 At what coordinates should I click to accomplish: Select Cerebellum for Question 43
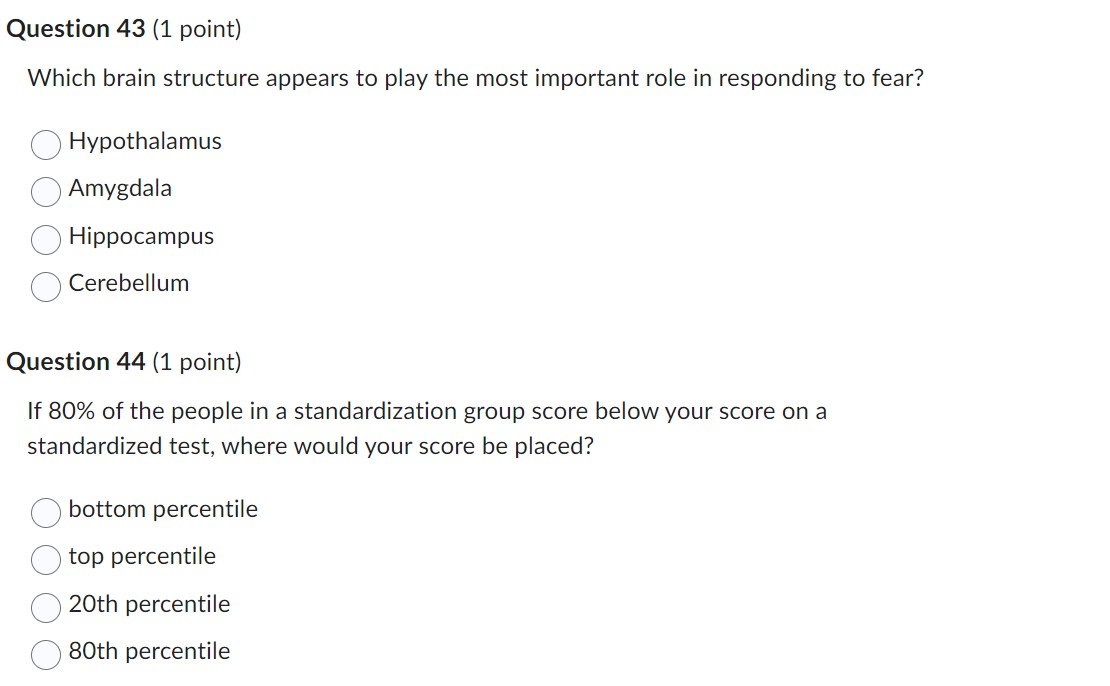[x=44, y=287]
